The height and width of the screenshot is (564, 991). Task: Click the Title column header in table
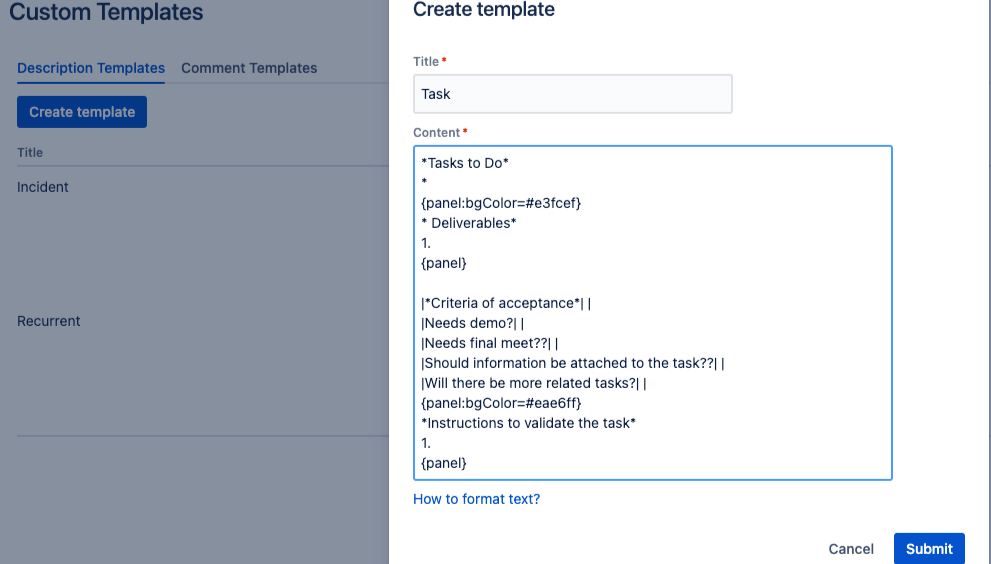pos(30,153)
